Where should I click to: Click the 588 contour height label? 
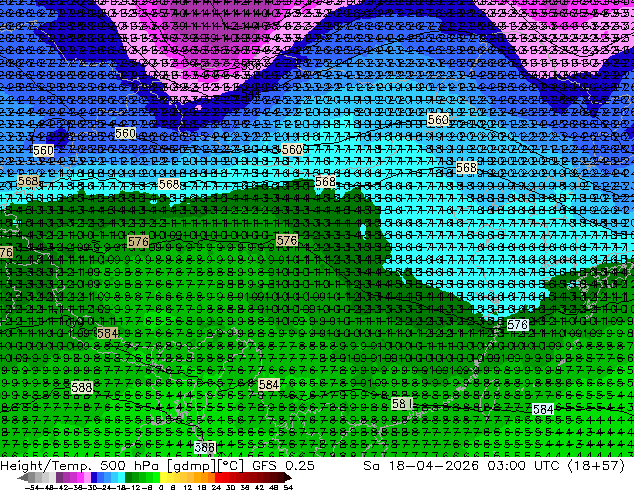click(x=82, y=387)
